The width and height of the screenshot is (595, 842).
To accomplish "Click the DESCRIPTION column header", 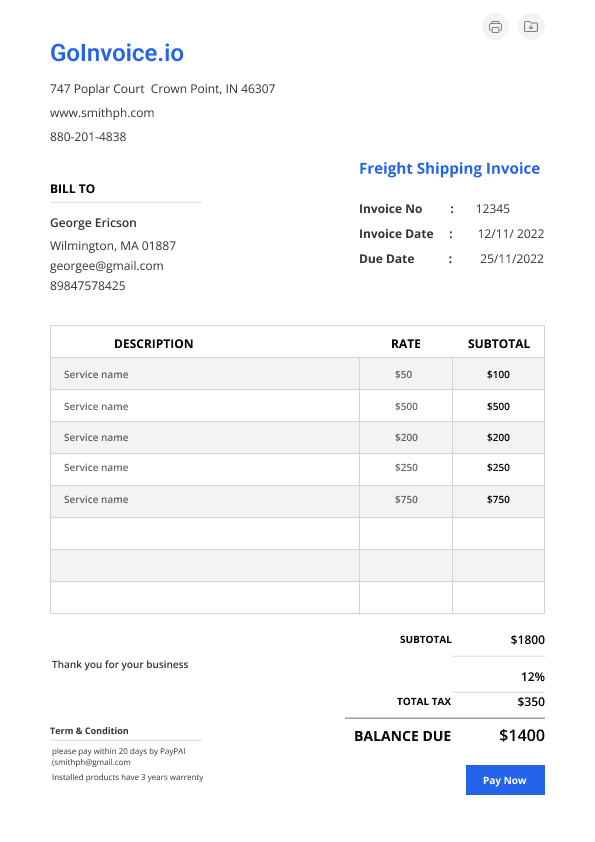I will 154,344.
